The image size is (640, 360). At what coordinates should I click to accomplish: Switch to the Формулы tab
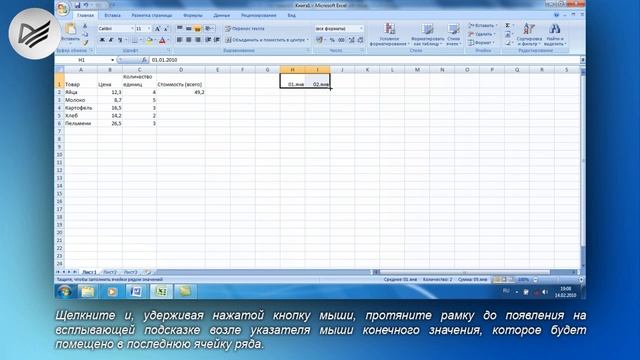coord(193,16)
